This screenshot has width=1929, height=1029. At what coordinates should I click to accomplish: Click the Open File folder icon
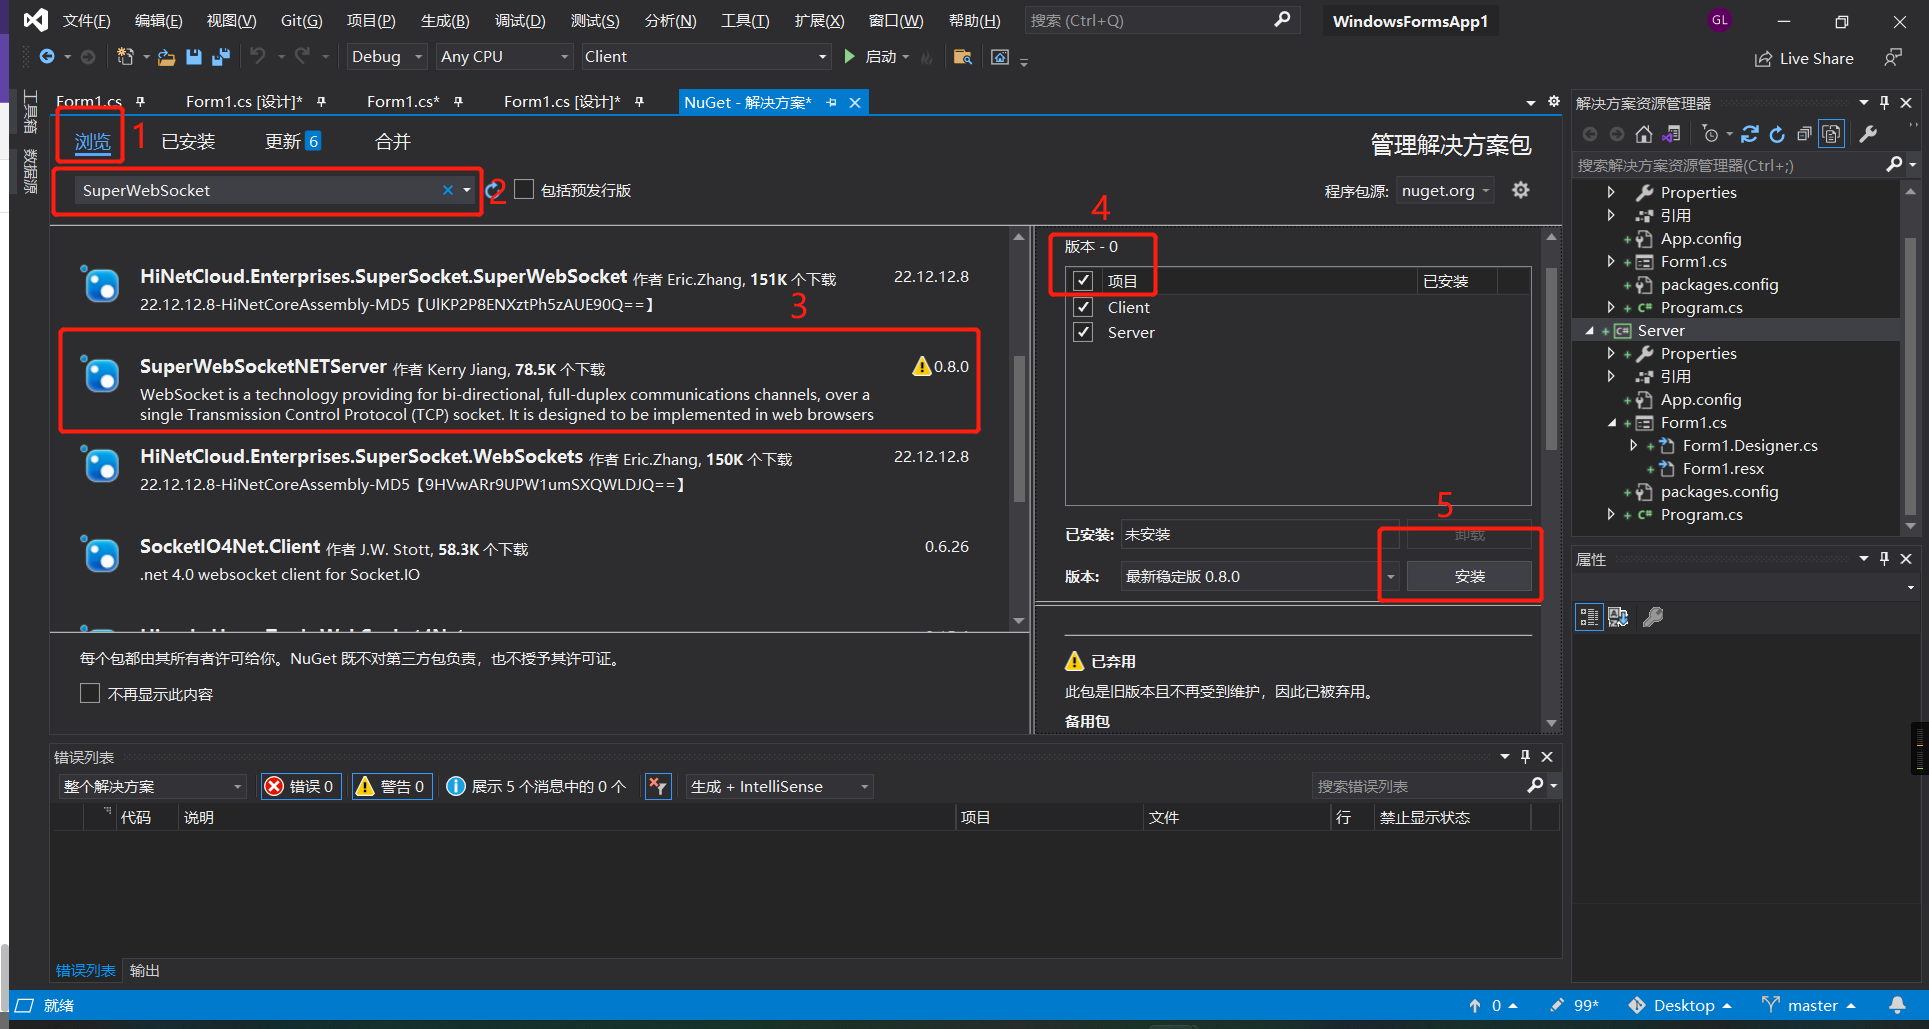pos(167,57)
